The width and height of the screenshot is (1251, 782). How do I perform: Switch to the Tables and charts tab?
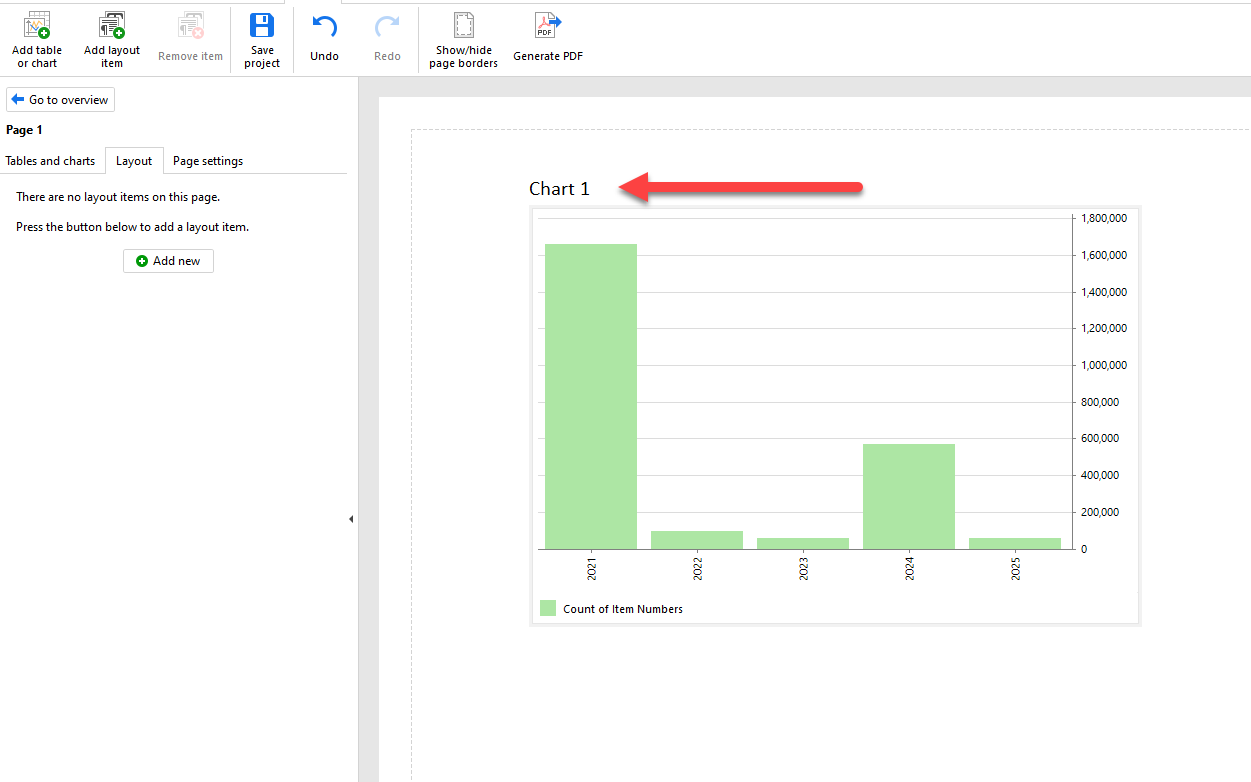(x=50, y=161)
